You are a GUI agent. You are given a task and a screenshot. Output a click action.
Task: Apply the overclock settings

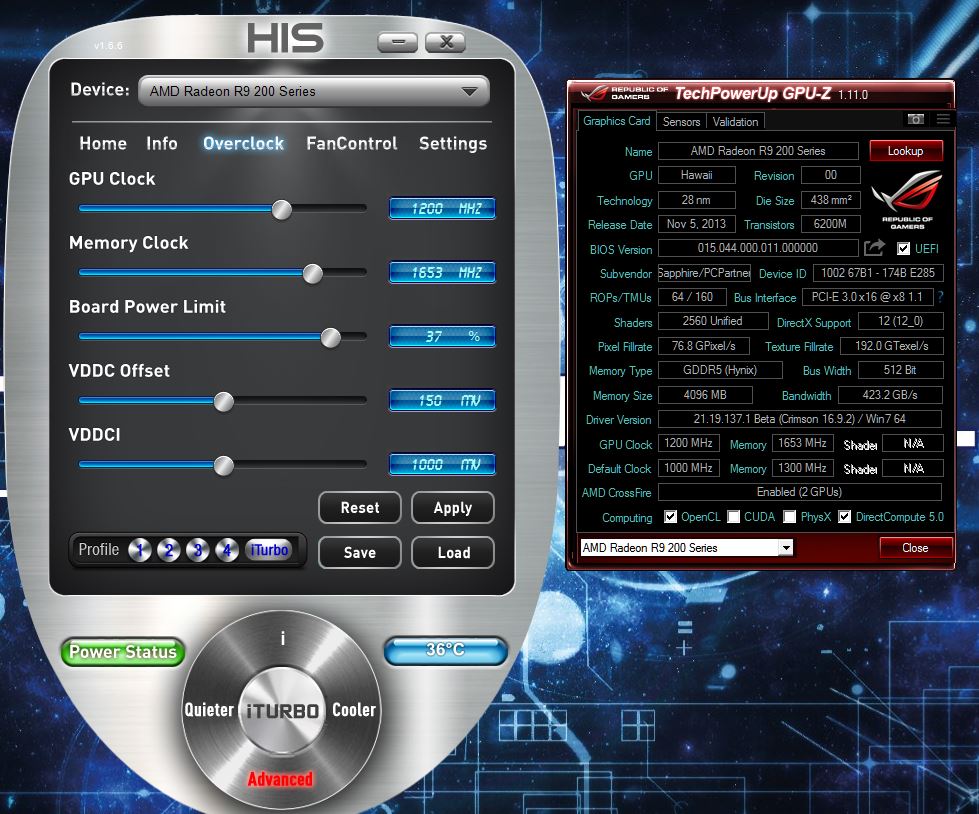point(453,508)
